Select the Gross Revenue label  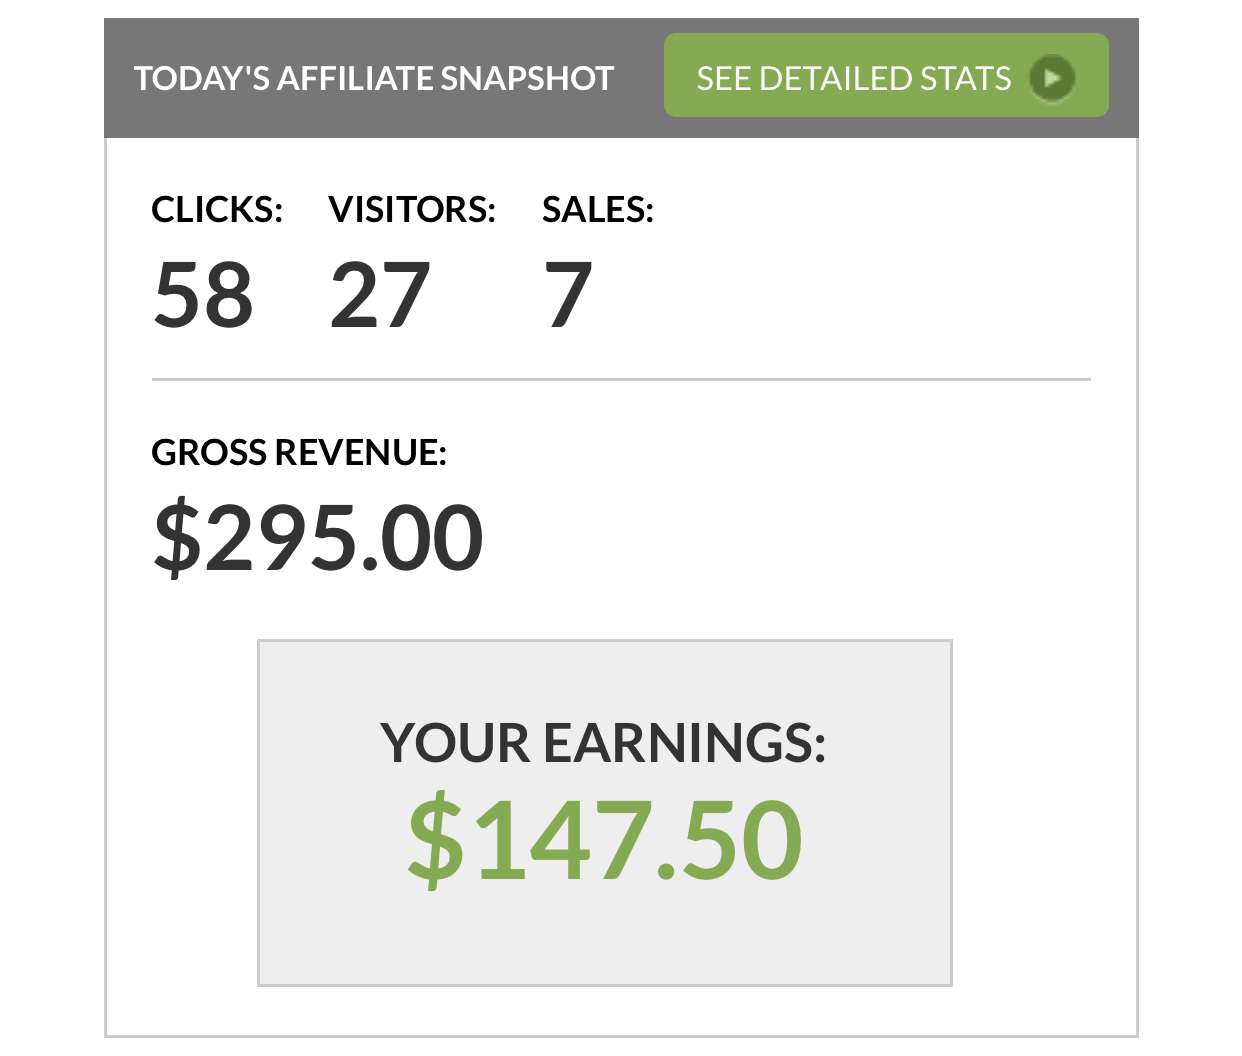pyautogui.click(x=298, y=452)
